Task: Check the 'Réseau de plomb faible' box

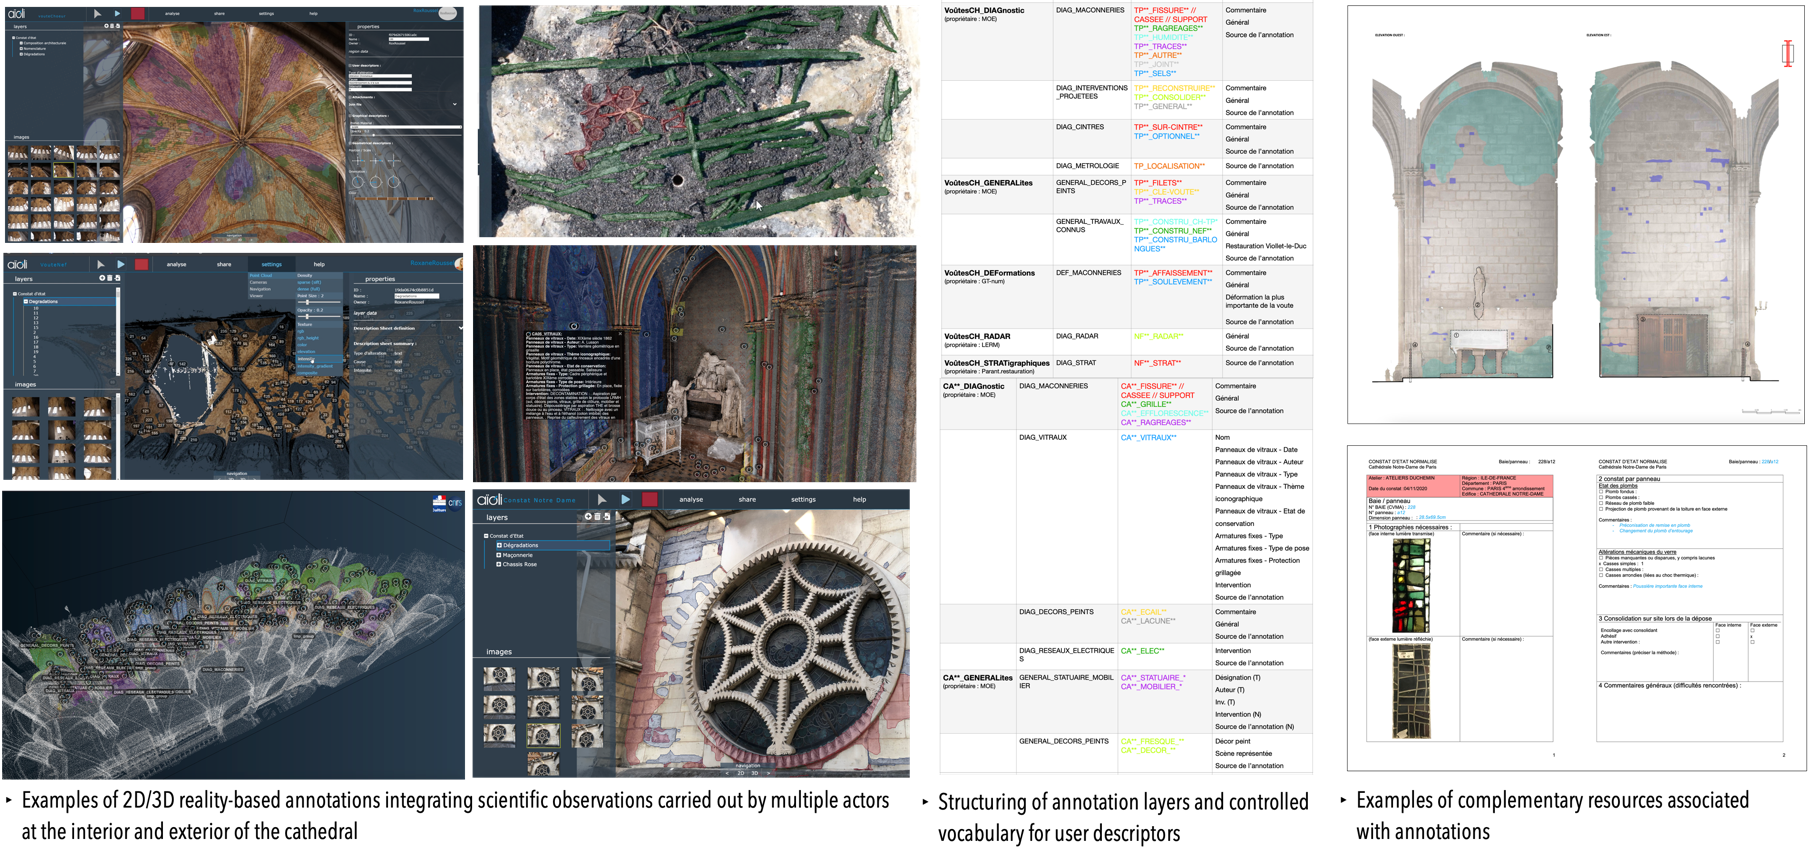Action: [x=1601, y=503]
